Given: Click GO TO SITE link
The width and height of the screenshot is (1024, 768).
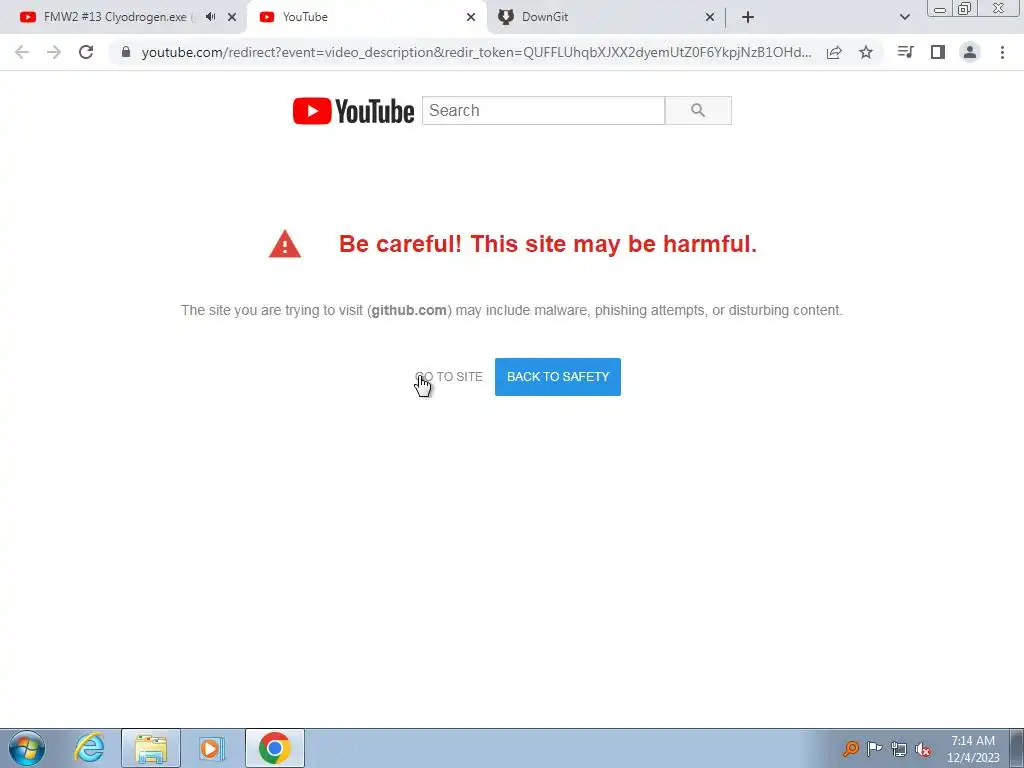Looking at the screenshot, I should click(x=449, y=377).
